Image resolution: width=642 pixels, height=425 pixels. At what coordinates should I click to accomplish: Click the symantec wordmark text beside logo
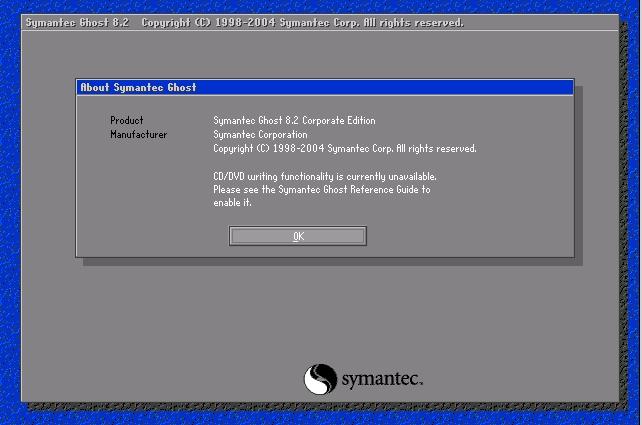click(382, 380)
